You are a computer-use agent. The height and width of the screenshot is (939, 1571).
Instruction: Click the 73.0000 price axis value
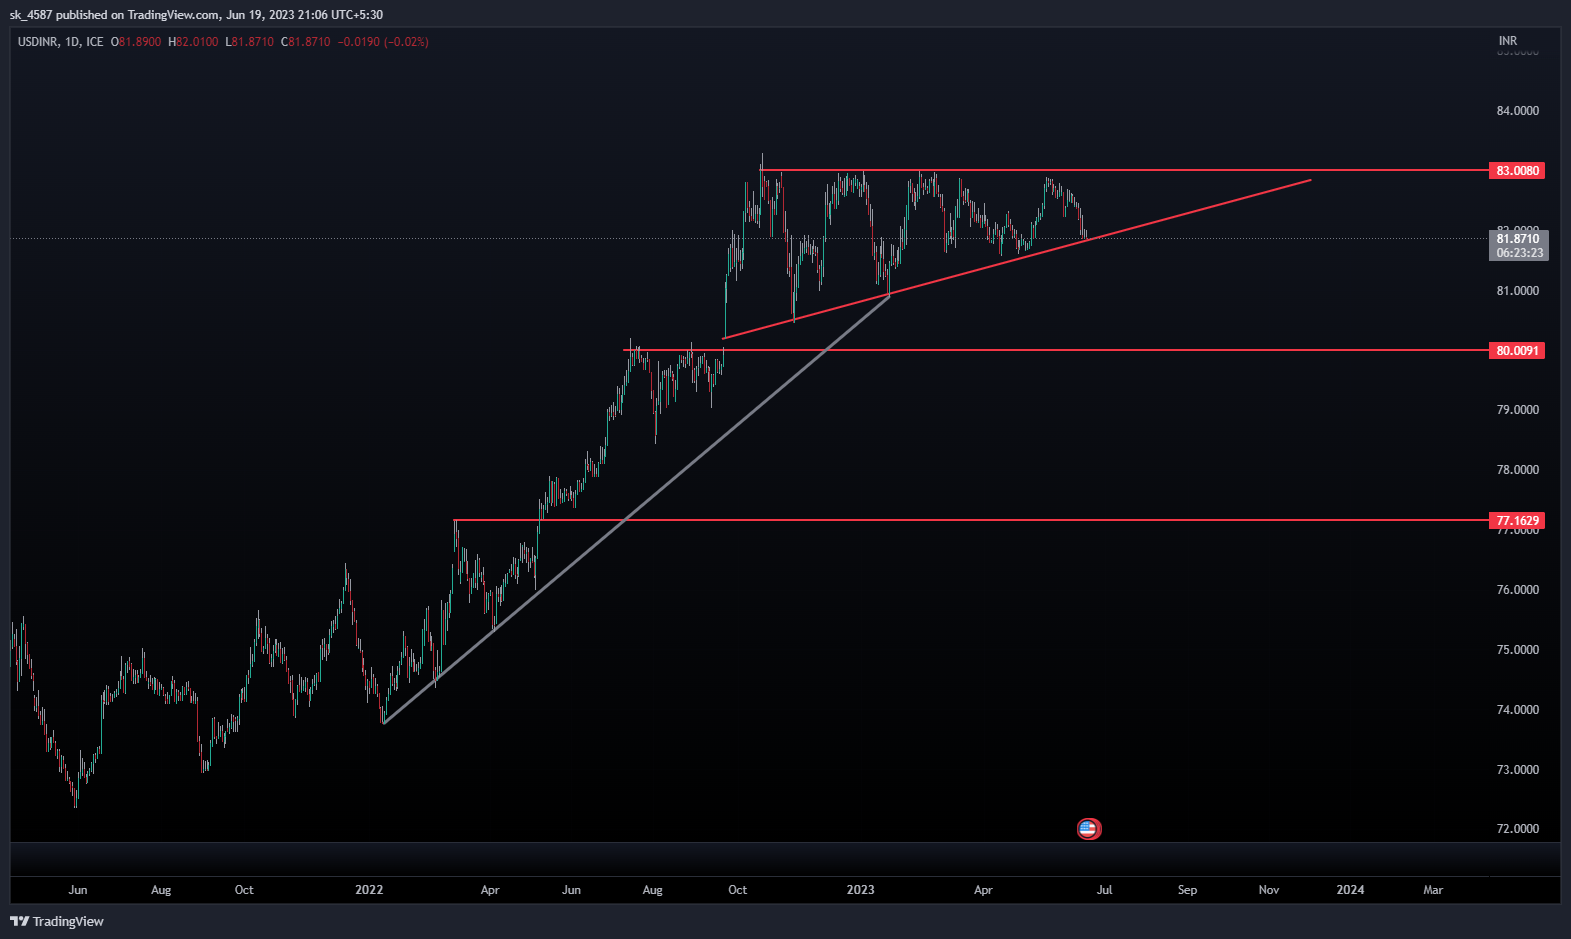(x=1517, y=770)
